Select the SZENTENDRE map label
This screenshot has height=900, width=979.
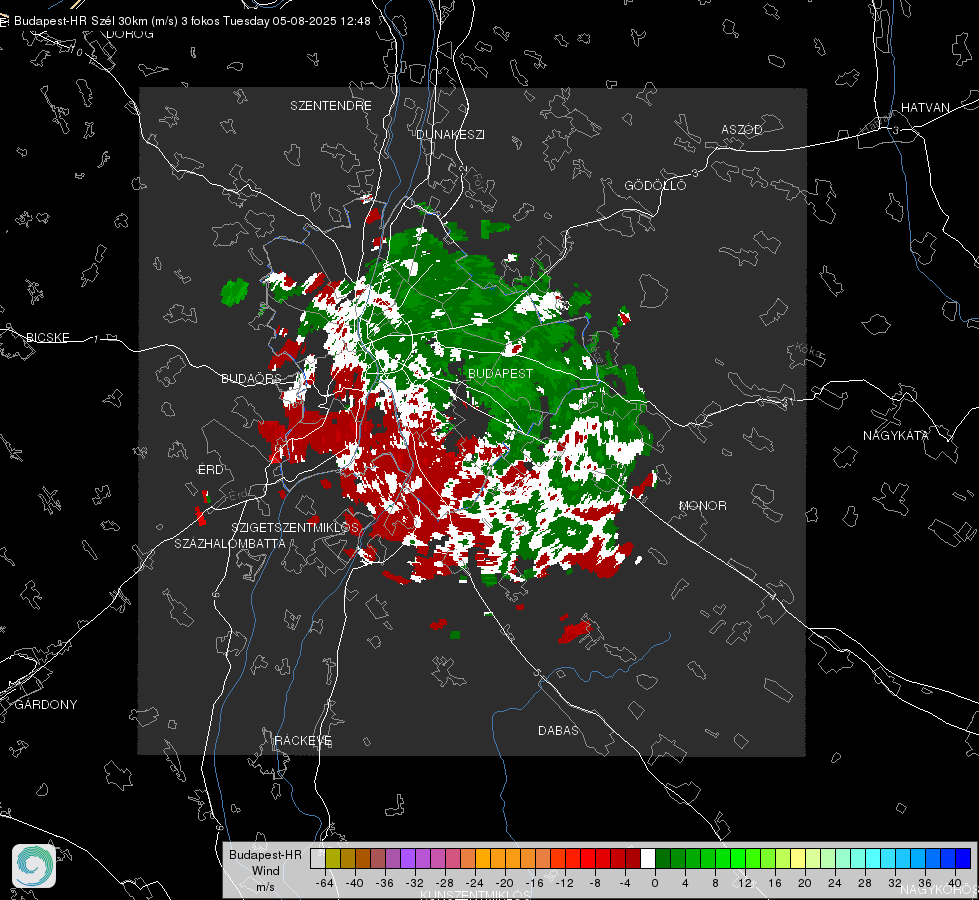pos(331,106)
